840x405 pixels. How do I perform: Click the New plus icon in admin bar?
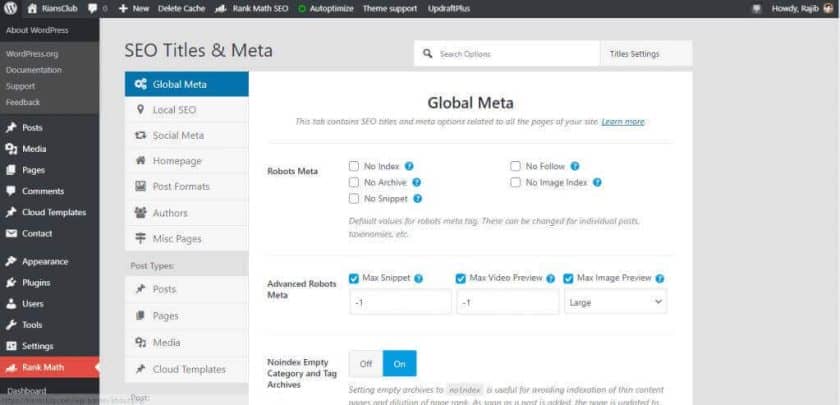pos(123,9)
